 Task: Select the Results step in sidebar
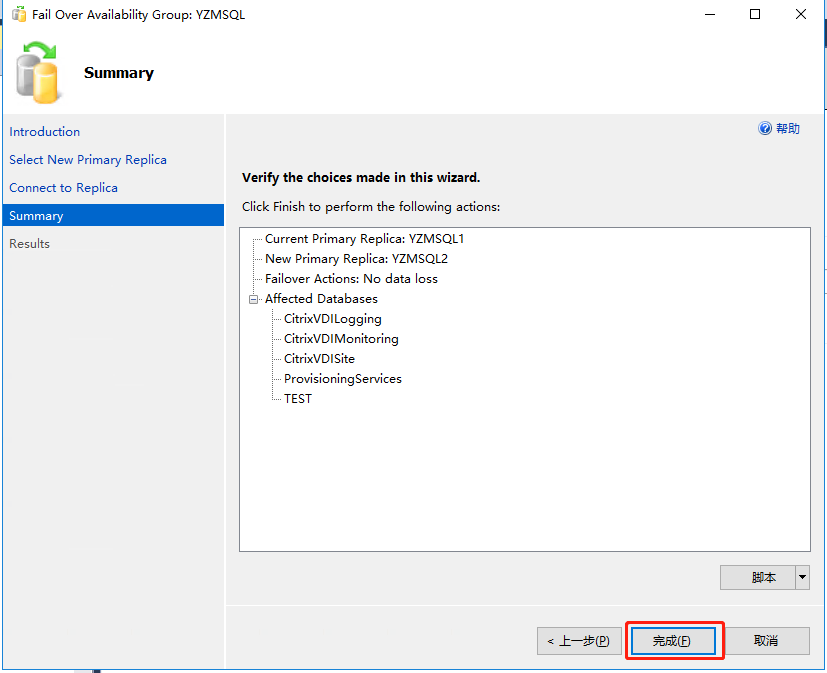point(30,244)
